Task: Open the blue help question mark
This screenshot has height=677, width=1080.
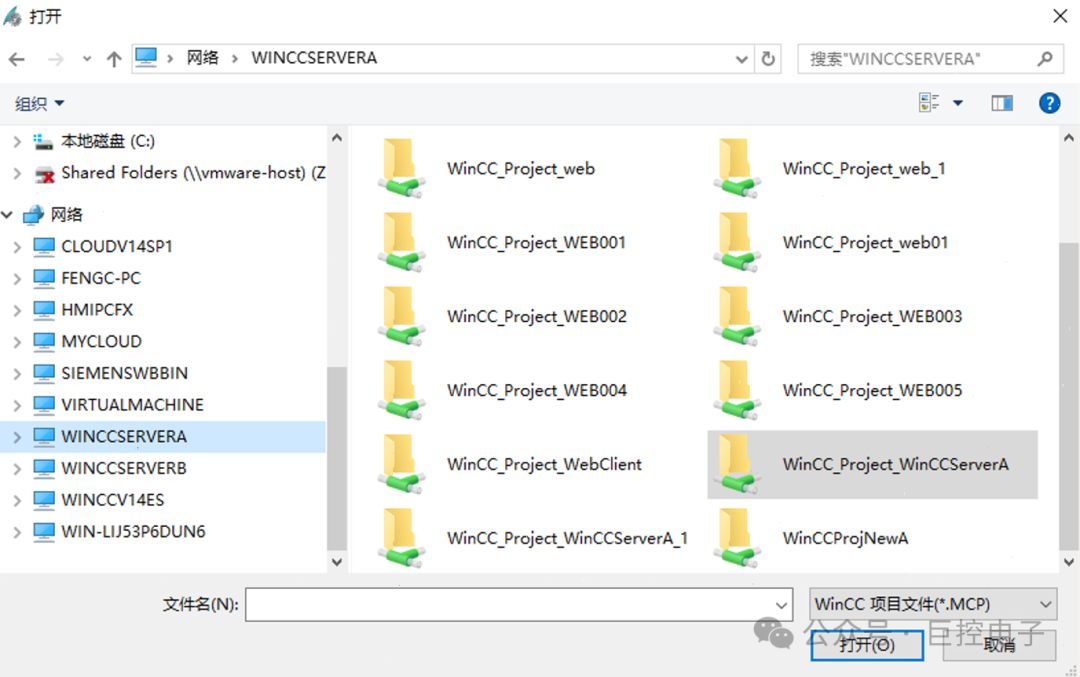Action: (x=1049, y=103)
